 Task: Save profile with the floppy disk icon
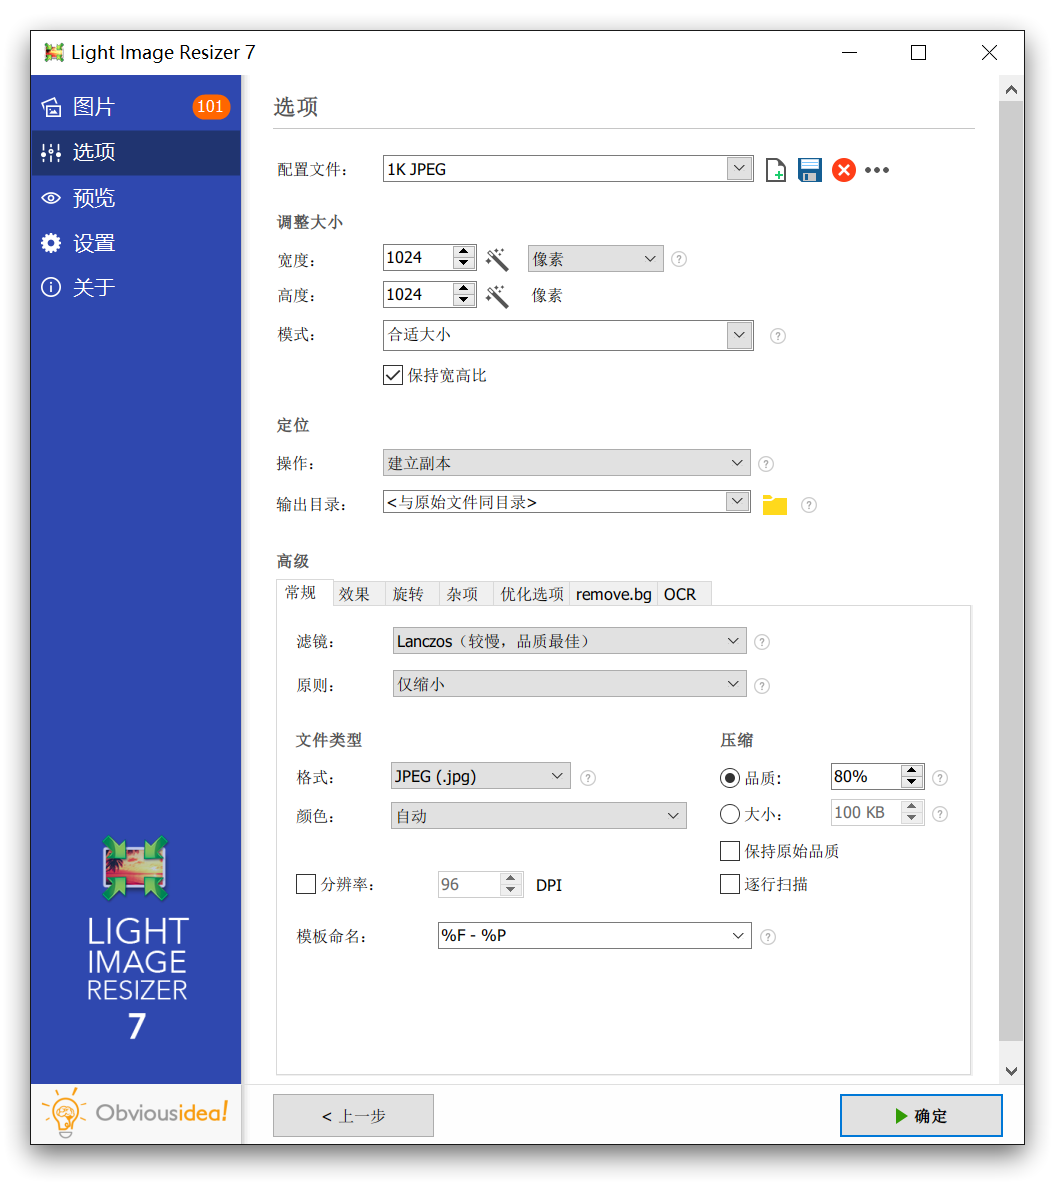810,170
